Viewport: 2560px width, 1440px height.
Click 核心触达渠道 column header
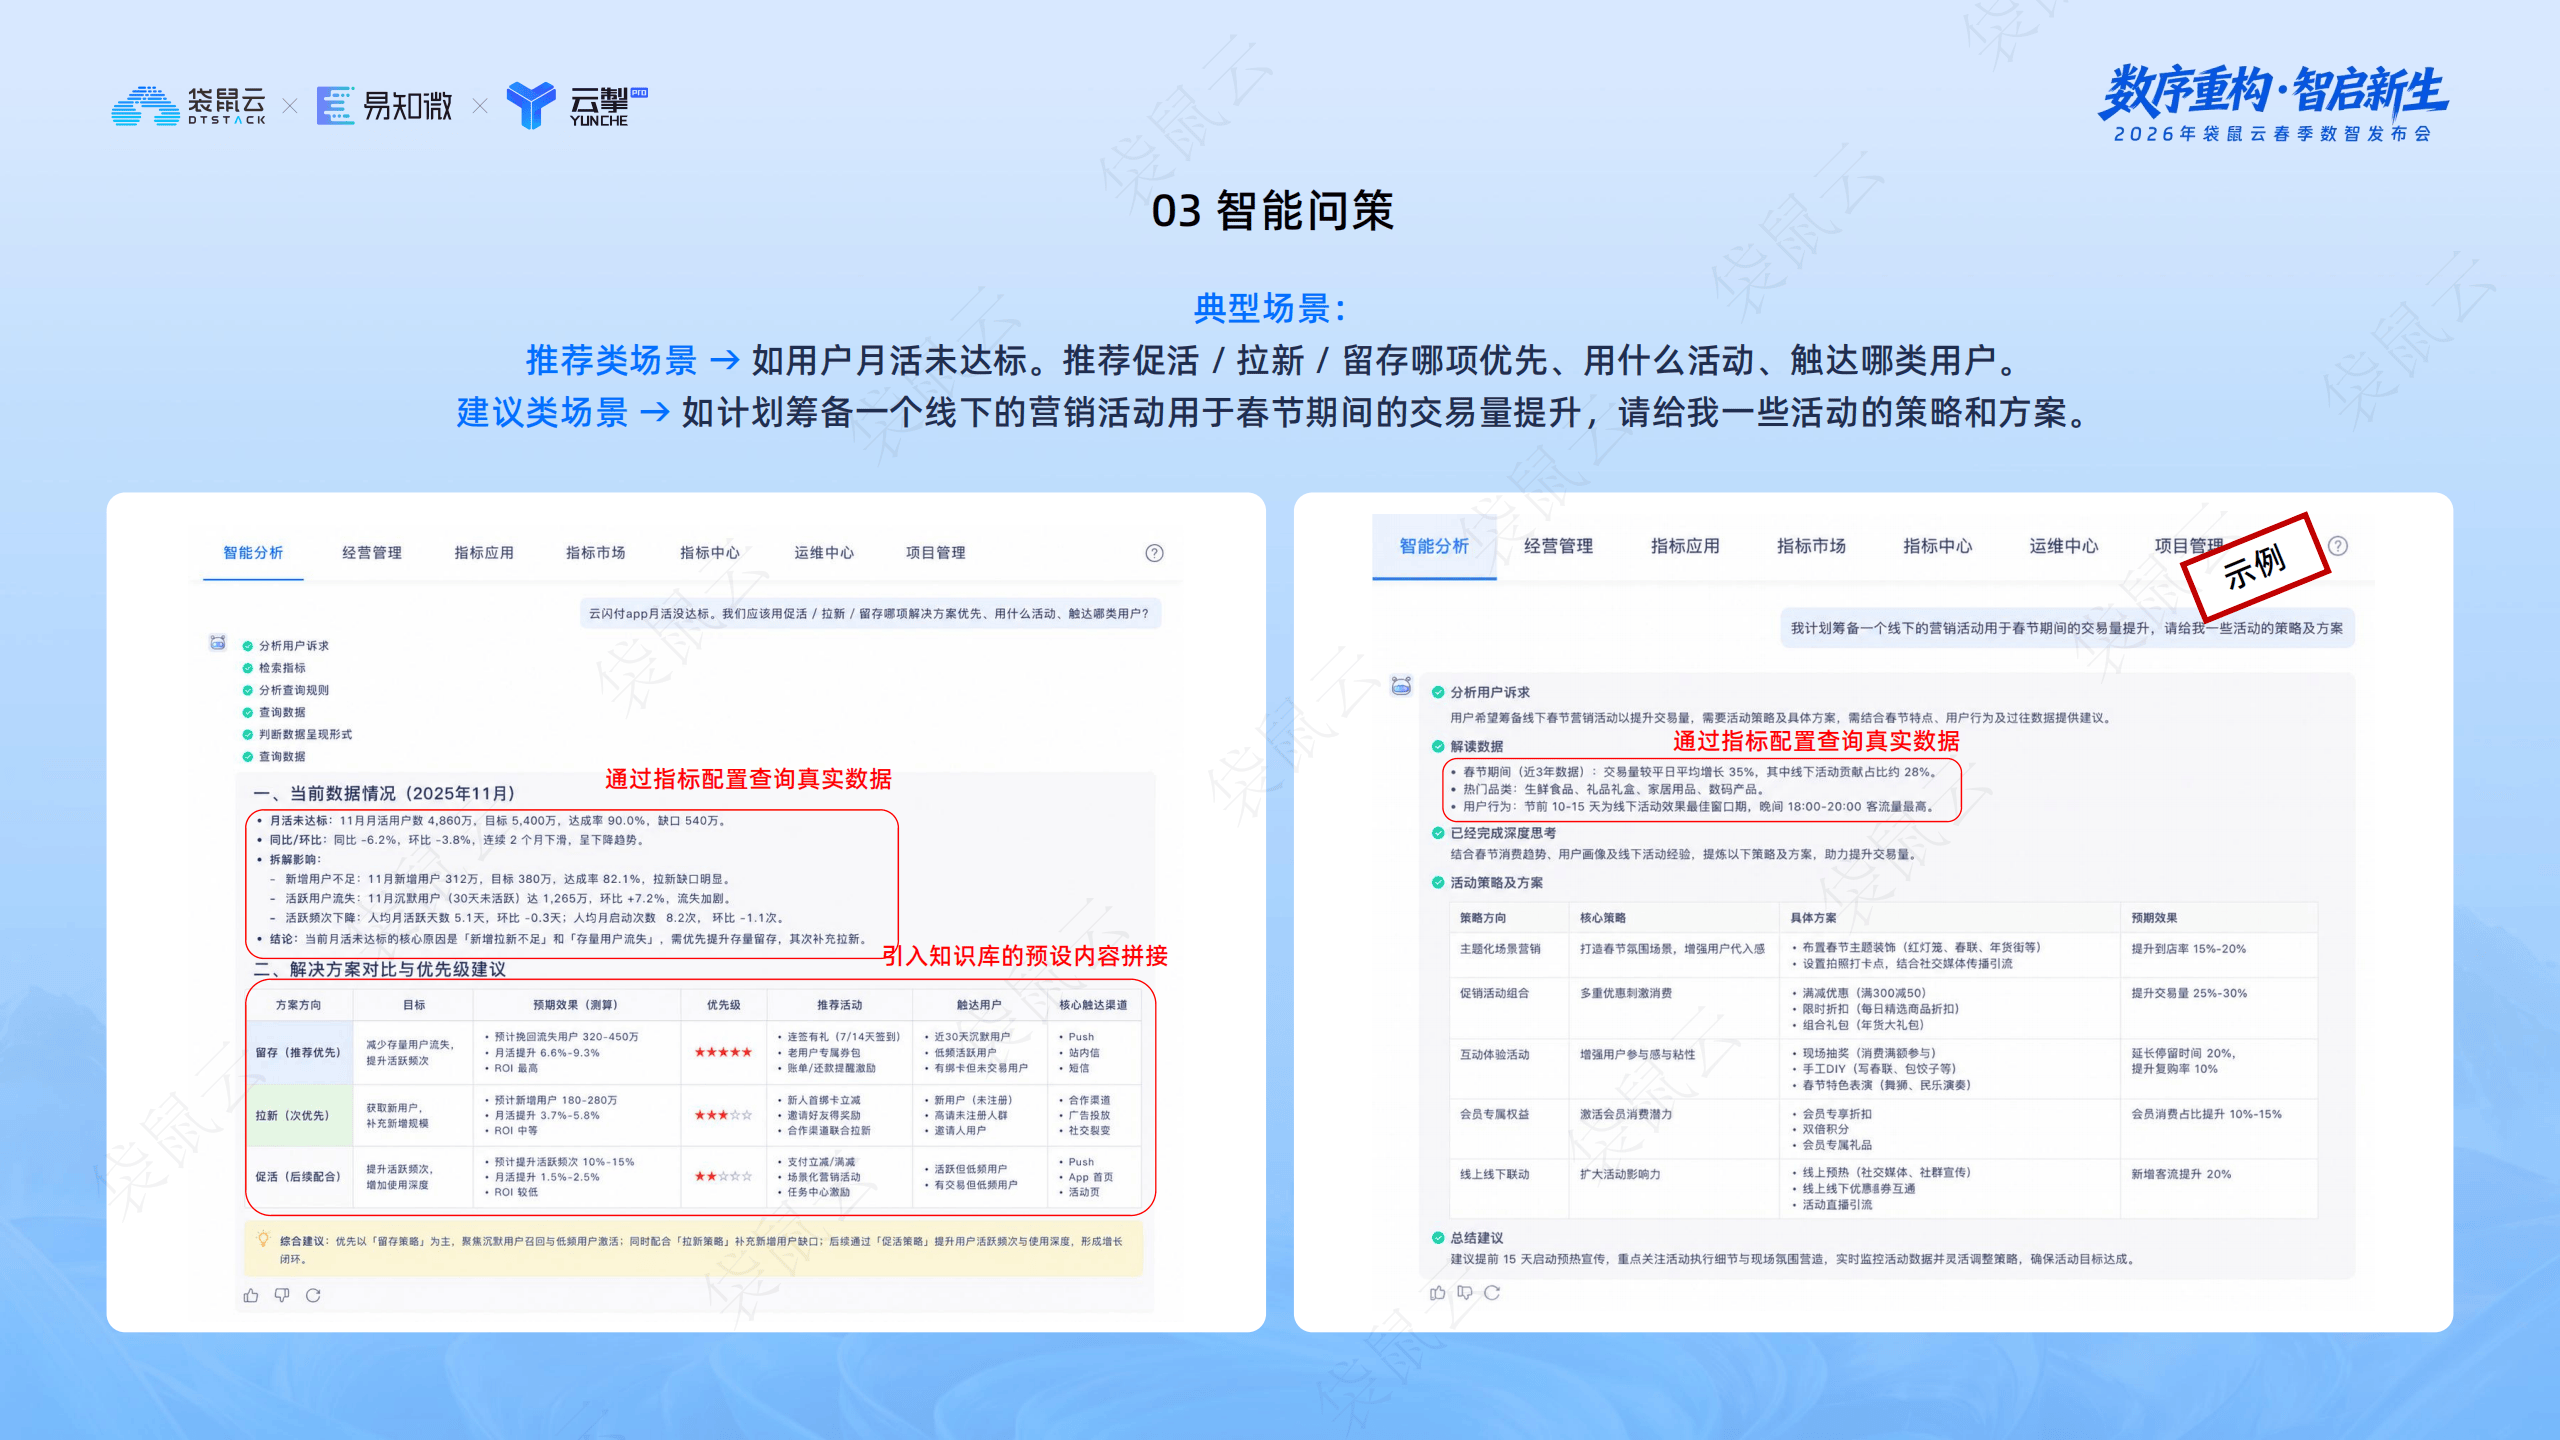[1093, 1005]
